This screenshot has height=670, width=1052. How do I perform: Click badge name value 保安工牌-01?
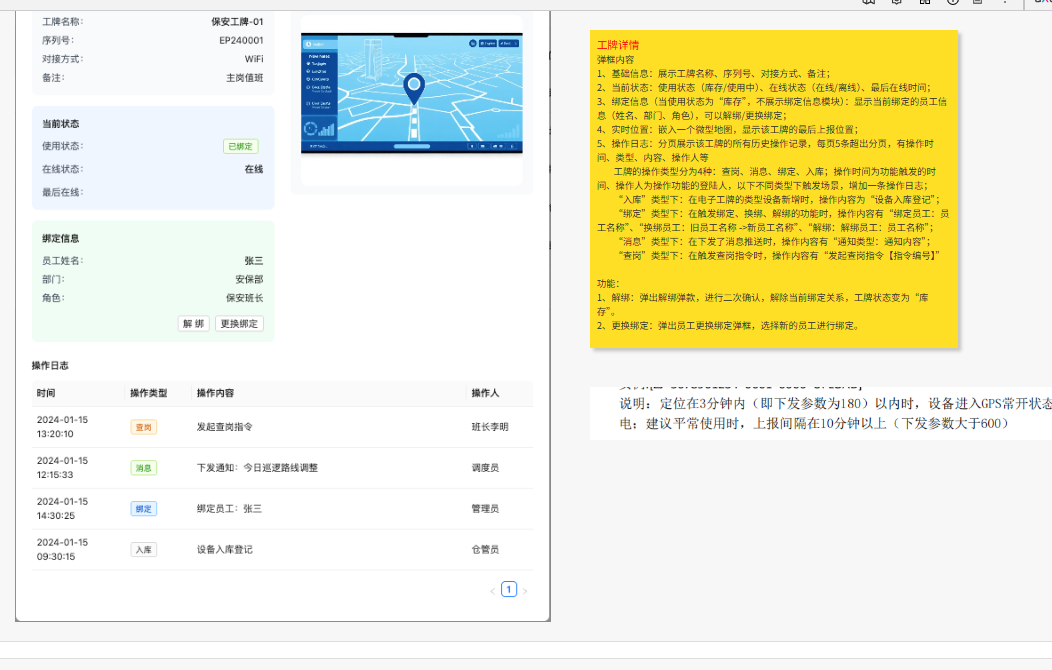point(238,21)
